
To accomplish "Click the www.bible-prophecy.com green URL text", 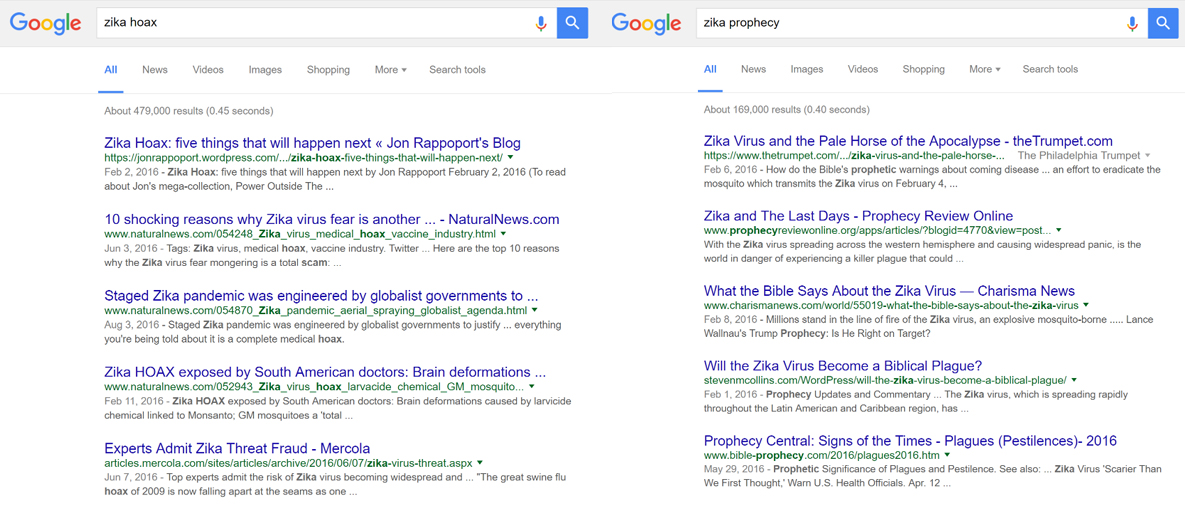I will tap(821, 455).
